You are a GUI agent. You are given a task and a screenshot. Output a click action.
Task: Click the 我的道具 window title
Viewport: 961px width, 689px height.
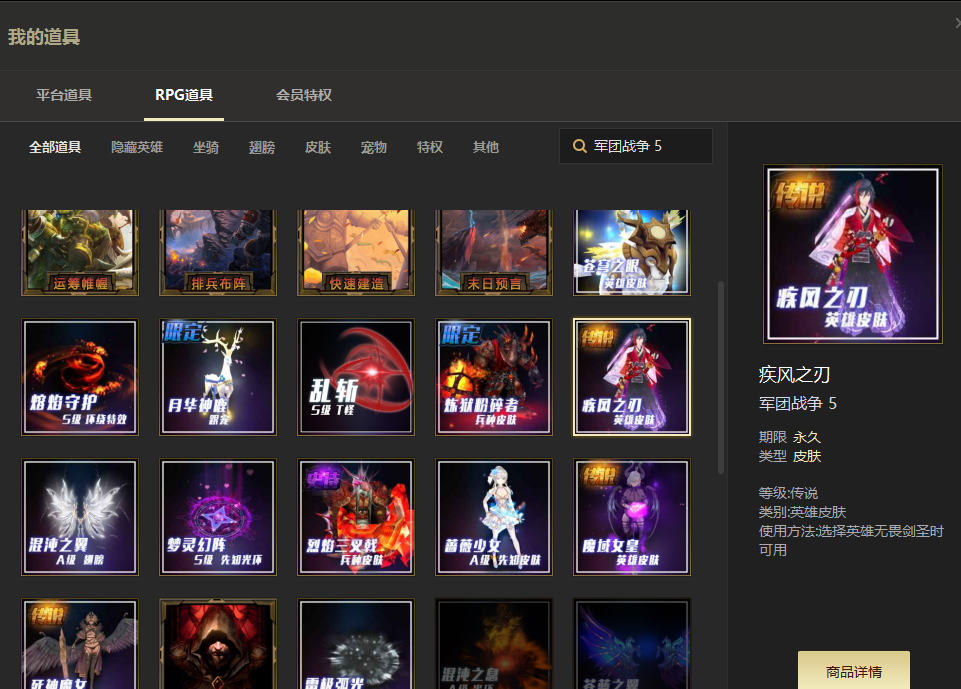point(44,37)
